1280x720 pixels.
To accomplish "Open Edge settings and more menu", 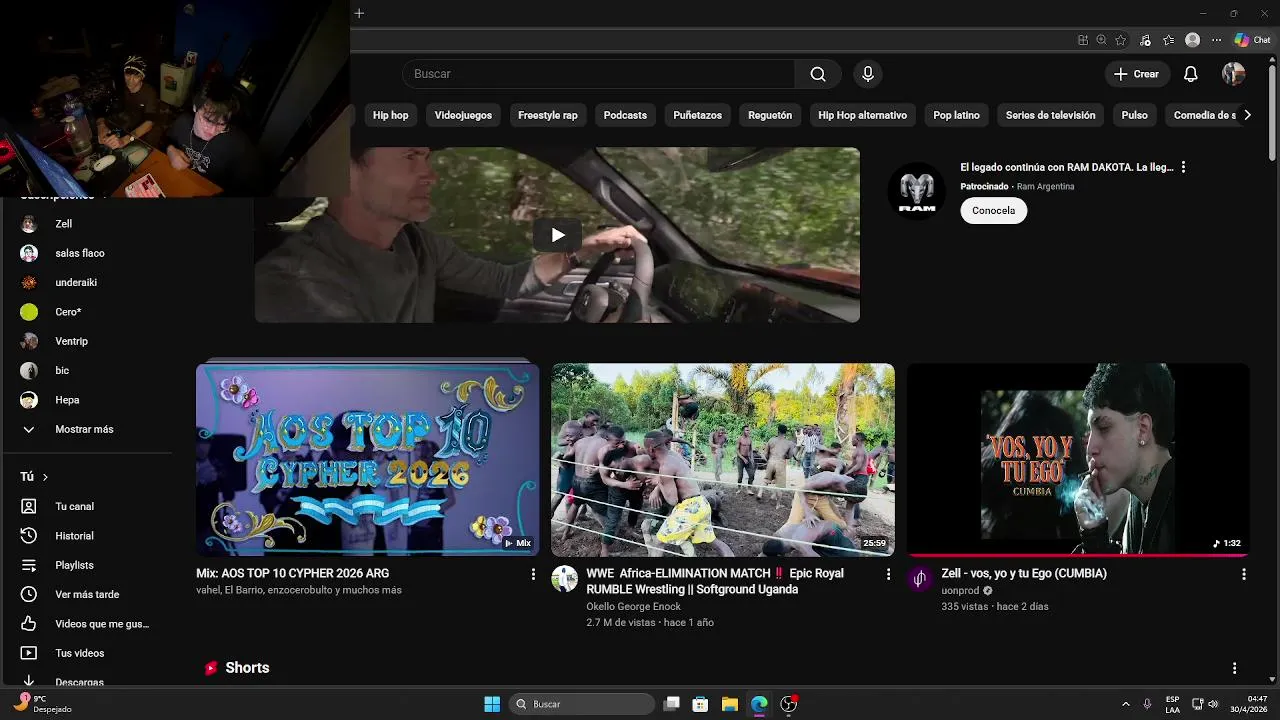I will pos(1216,40).
